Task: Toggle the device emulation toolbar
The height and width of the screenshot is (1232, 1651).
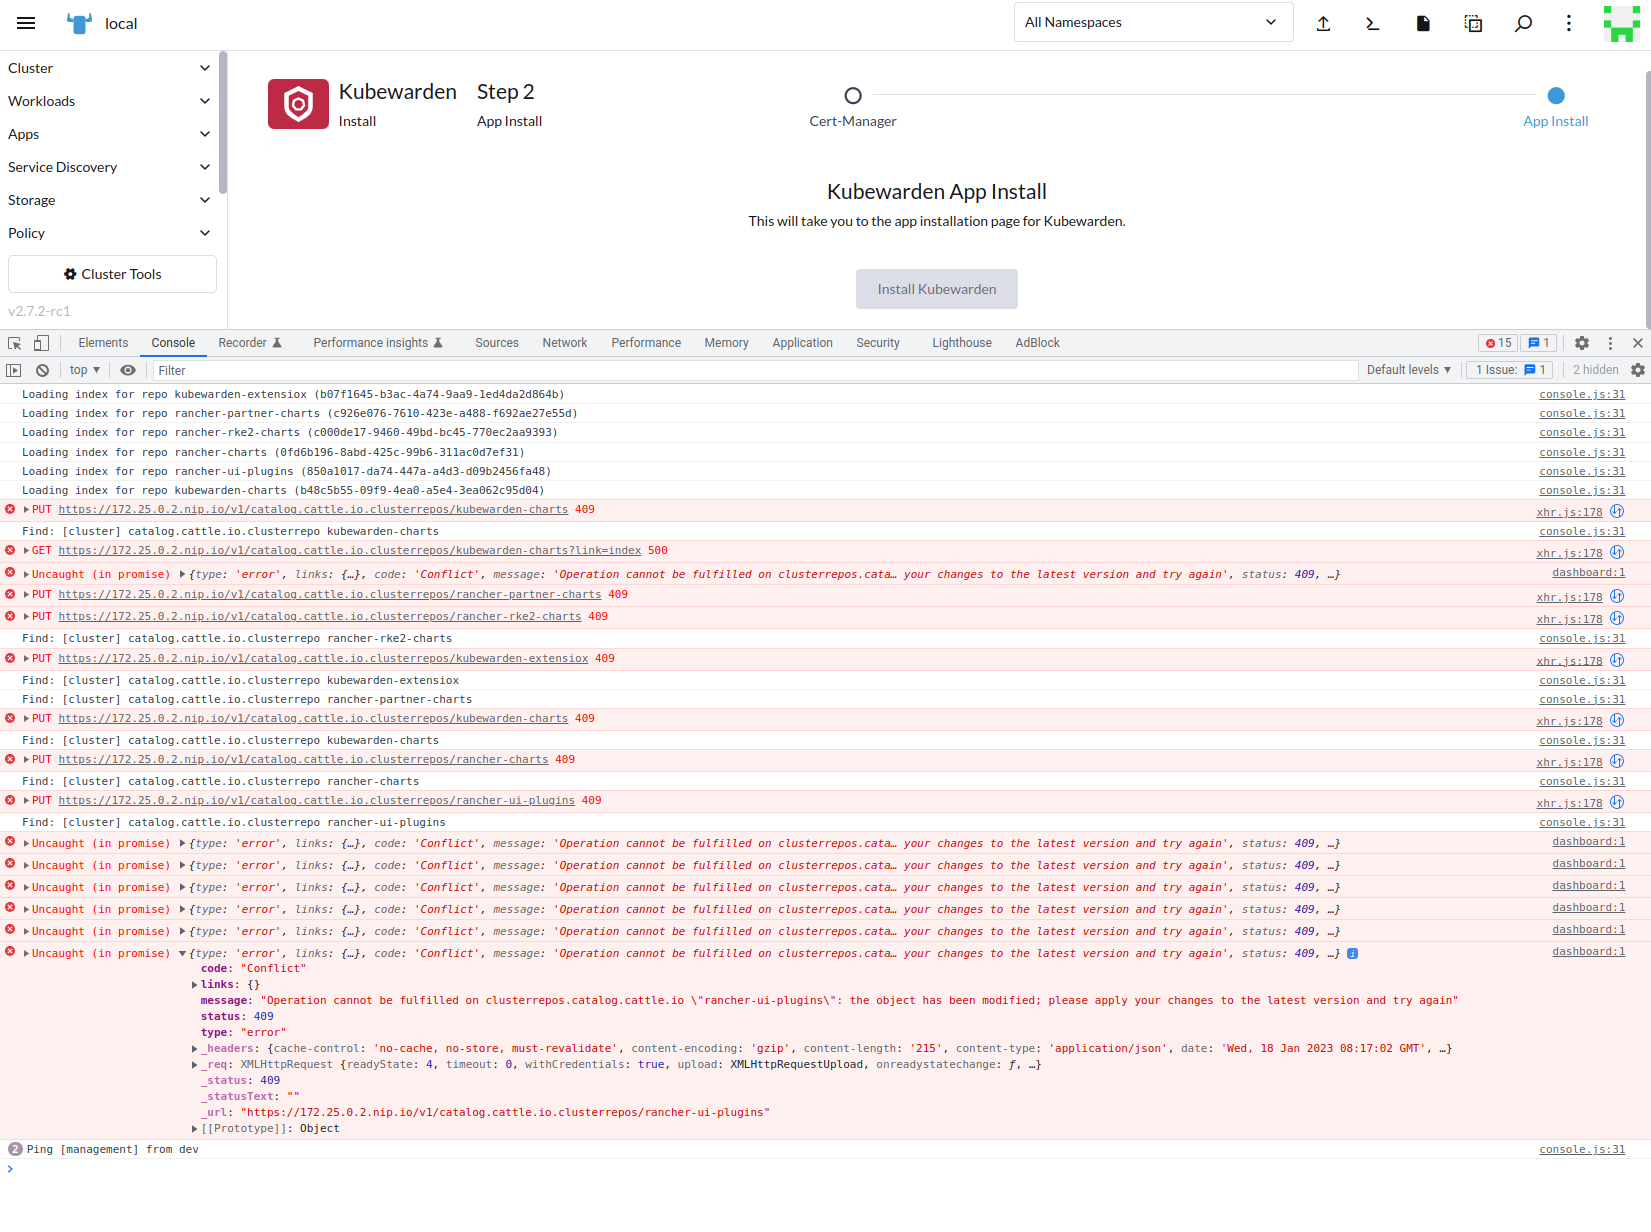Action: [x=41, y=343]
